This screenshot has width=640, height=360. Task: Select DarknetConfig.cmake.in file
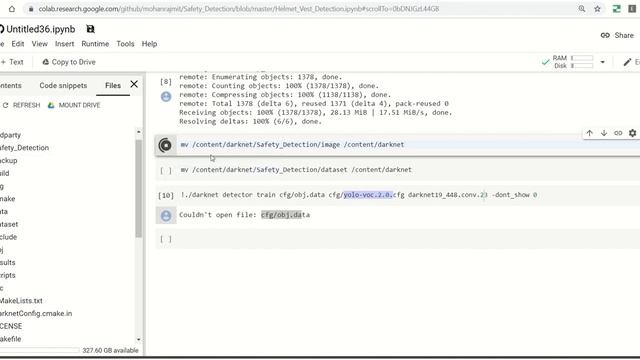point(36,313)
